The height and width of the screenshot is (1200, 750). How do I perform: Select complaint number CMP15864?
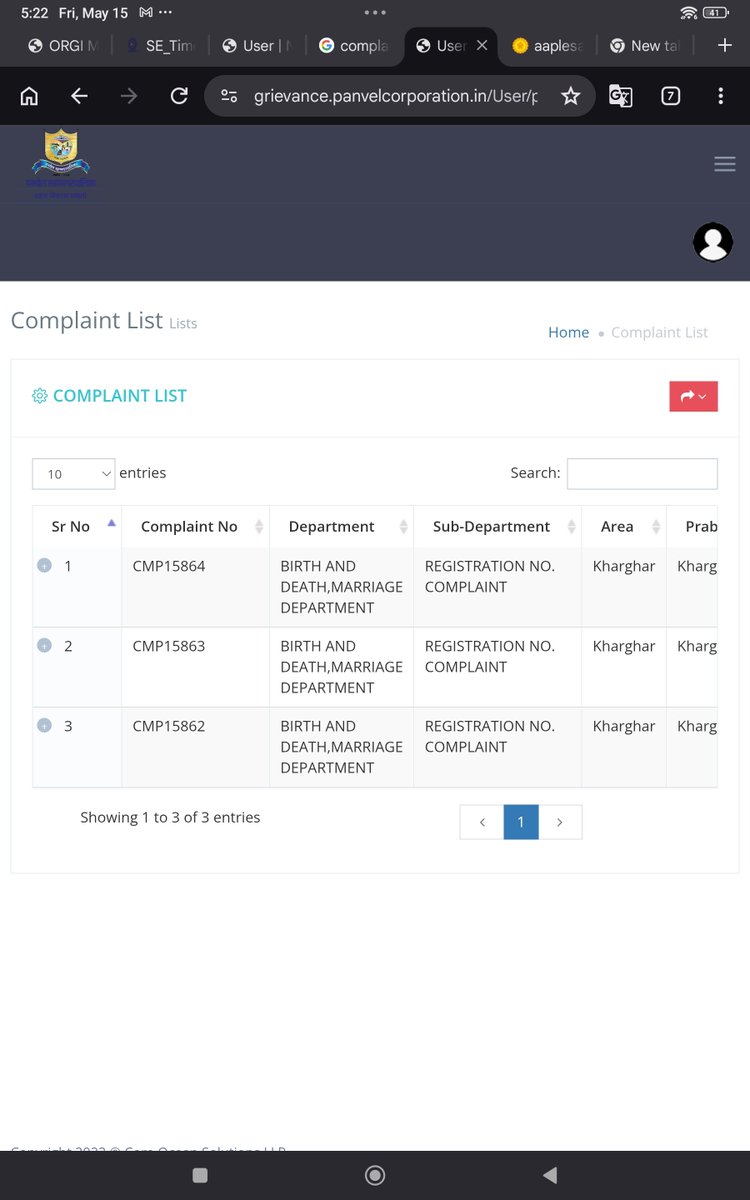click(x=169, y=566)
